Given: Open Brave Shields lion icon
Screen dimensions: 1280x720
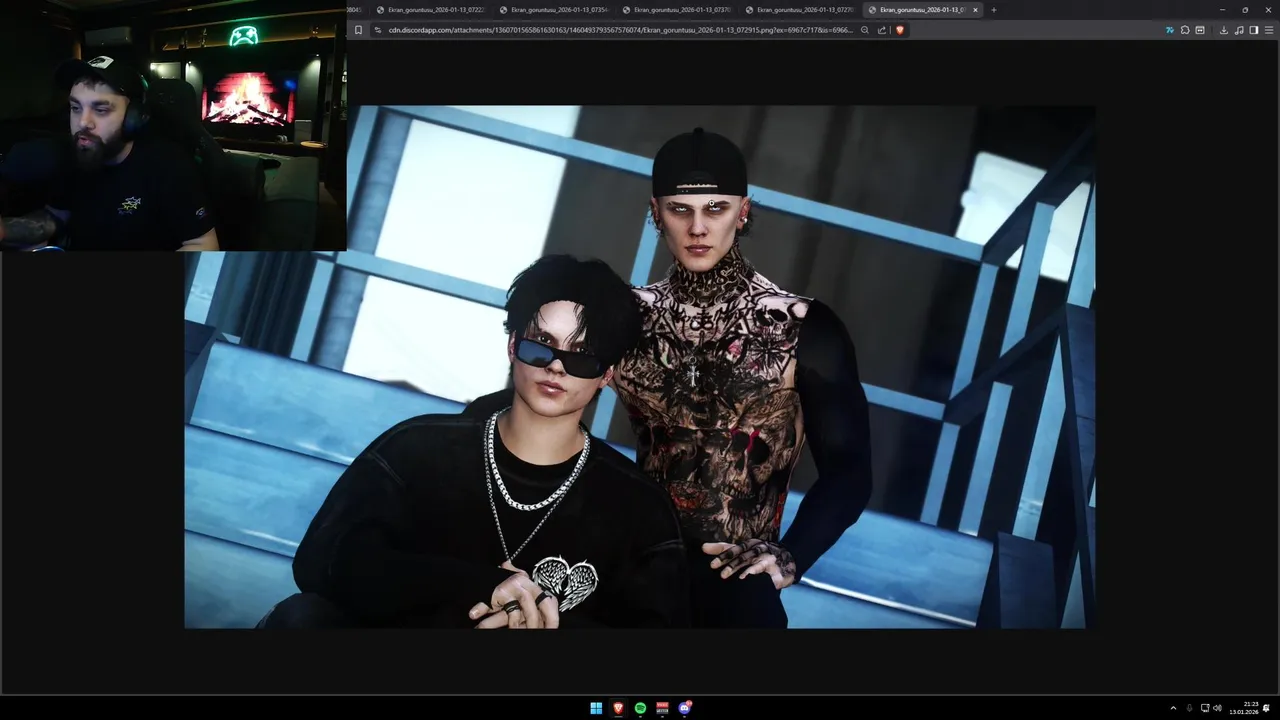Looking at the screenshot, I should (899, 30).
